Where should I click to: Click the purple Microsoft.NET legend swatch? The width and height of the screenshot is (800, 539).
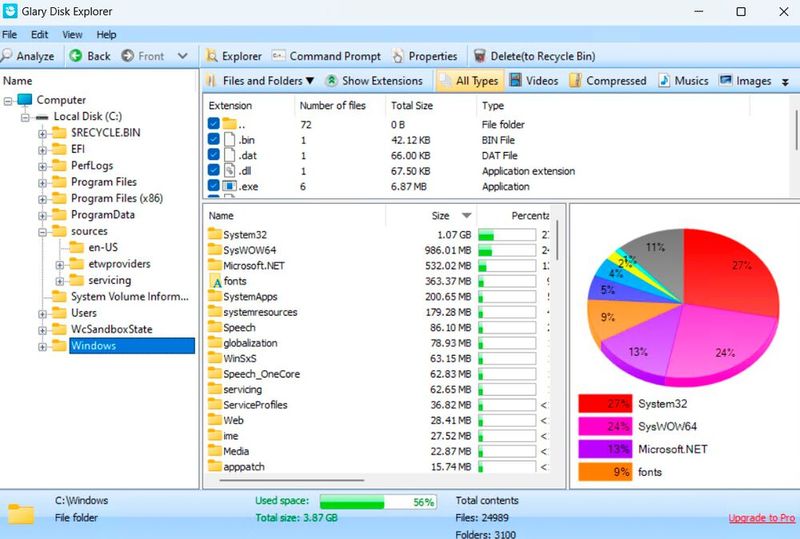coord(605,449)
